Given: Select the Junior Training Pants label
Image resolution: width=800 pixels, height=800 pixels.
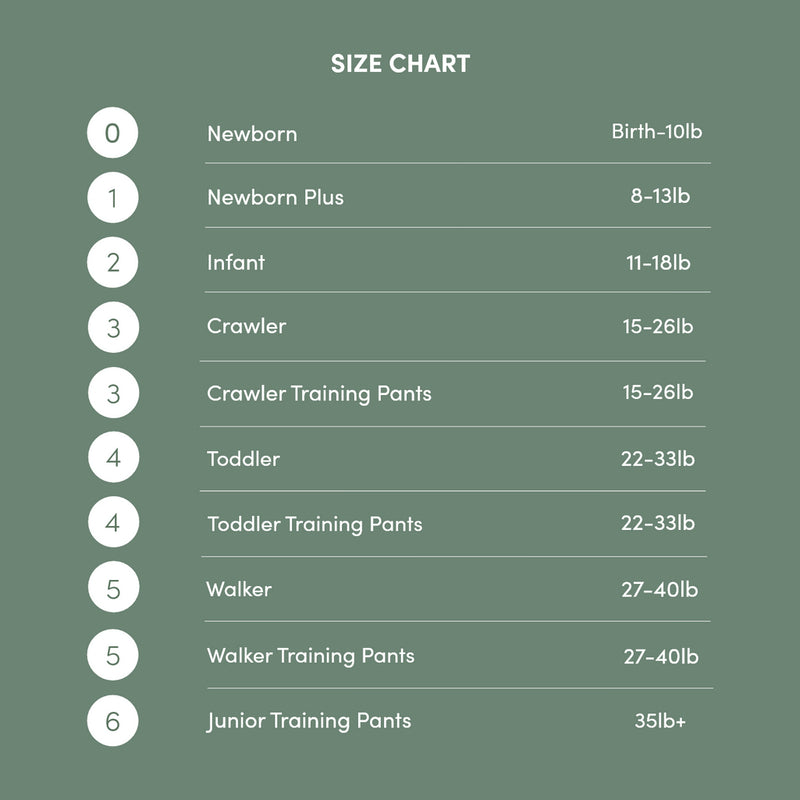Looking at the screenshot, I should pyautogui.click(x=309, y=721).
